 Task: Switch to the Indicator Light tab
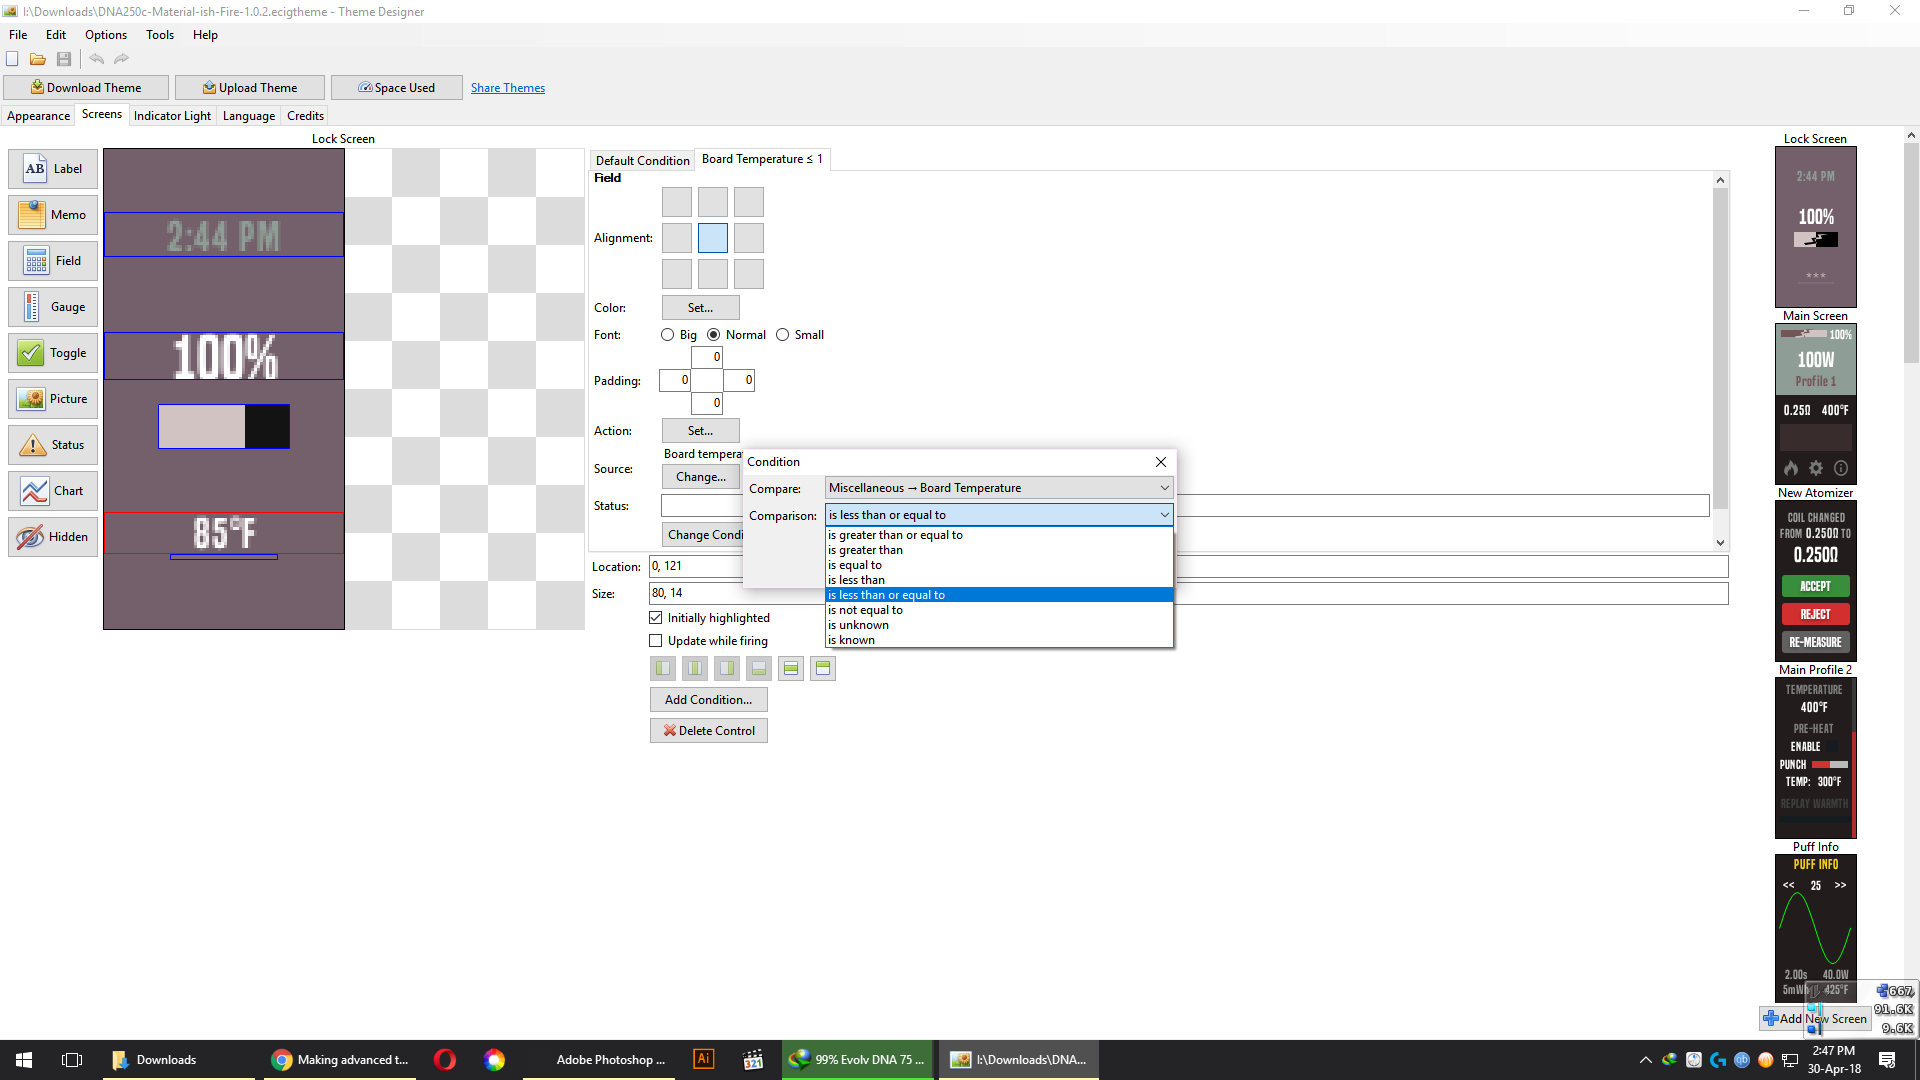[x=172, y=116]
